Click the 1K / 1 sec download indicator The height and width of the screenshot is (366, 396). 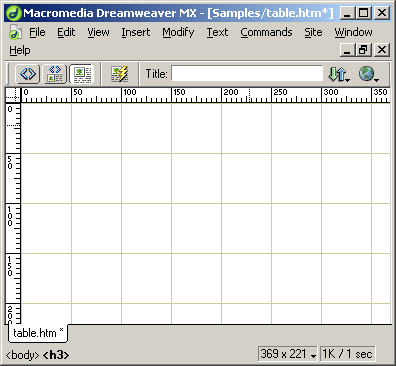click(347, 354)
